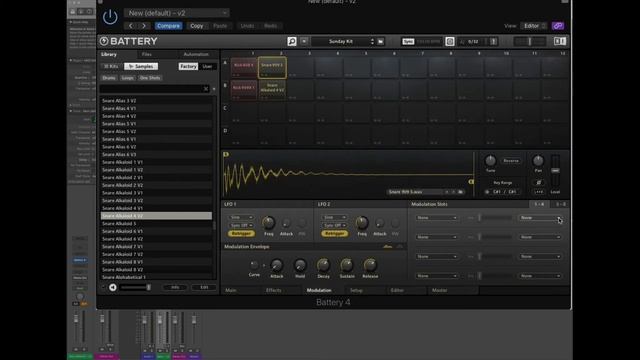Click the magnifier browser icon
The height and width of the screenshot is (360, 640).
[291, 41]
